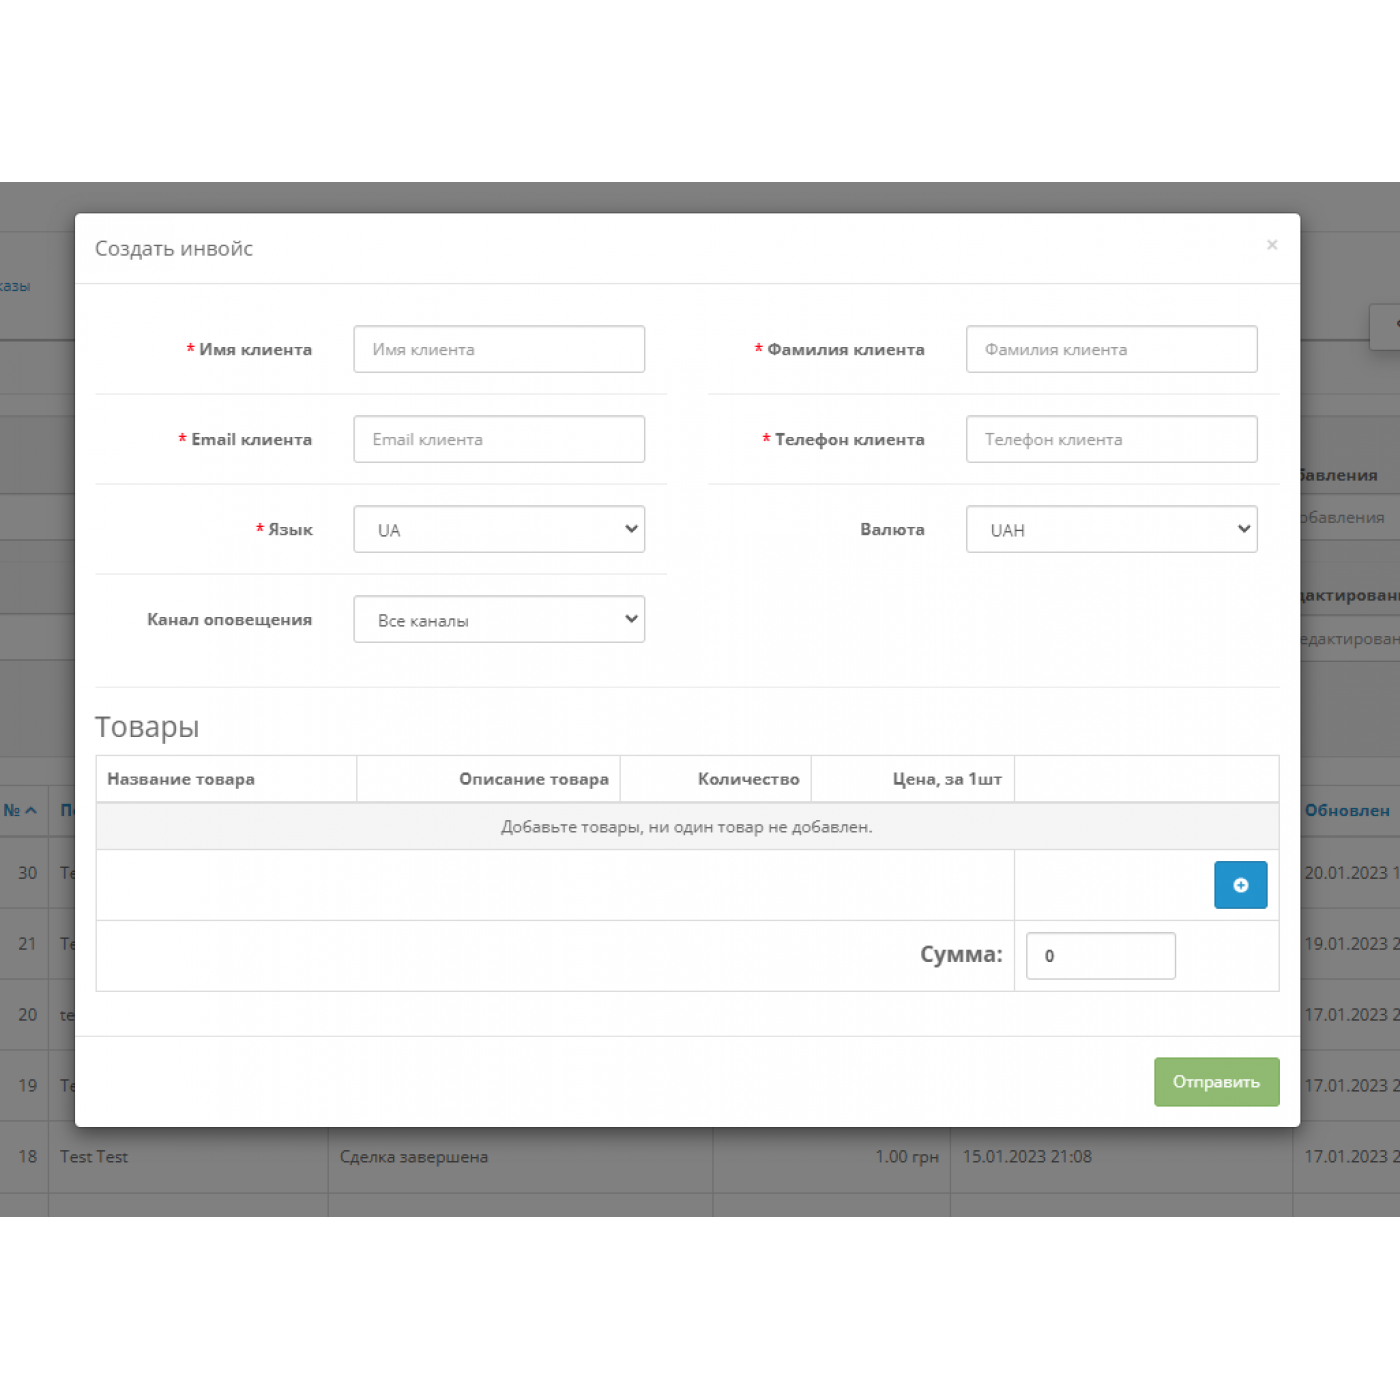The image size is (1400, 1400).
Task: Click the Создать инвойс dialog title
Action: click(x=174, y=248)
